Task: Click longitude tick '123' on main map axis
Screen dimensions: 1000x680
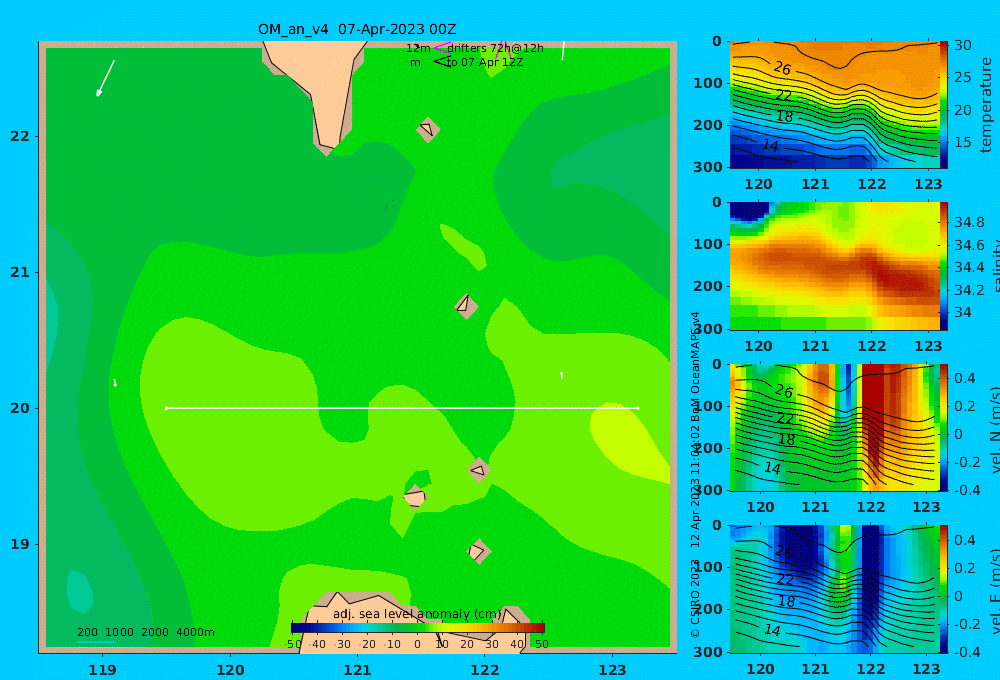Action: point(613,670)
